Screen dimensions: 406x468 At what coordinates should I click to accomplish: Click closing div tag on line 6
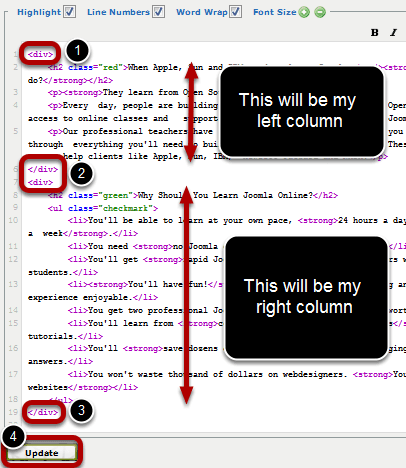[x=43, y=169]
